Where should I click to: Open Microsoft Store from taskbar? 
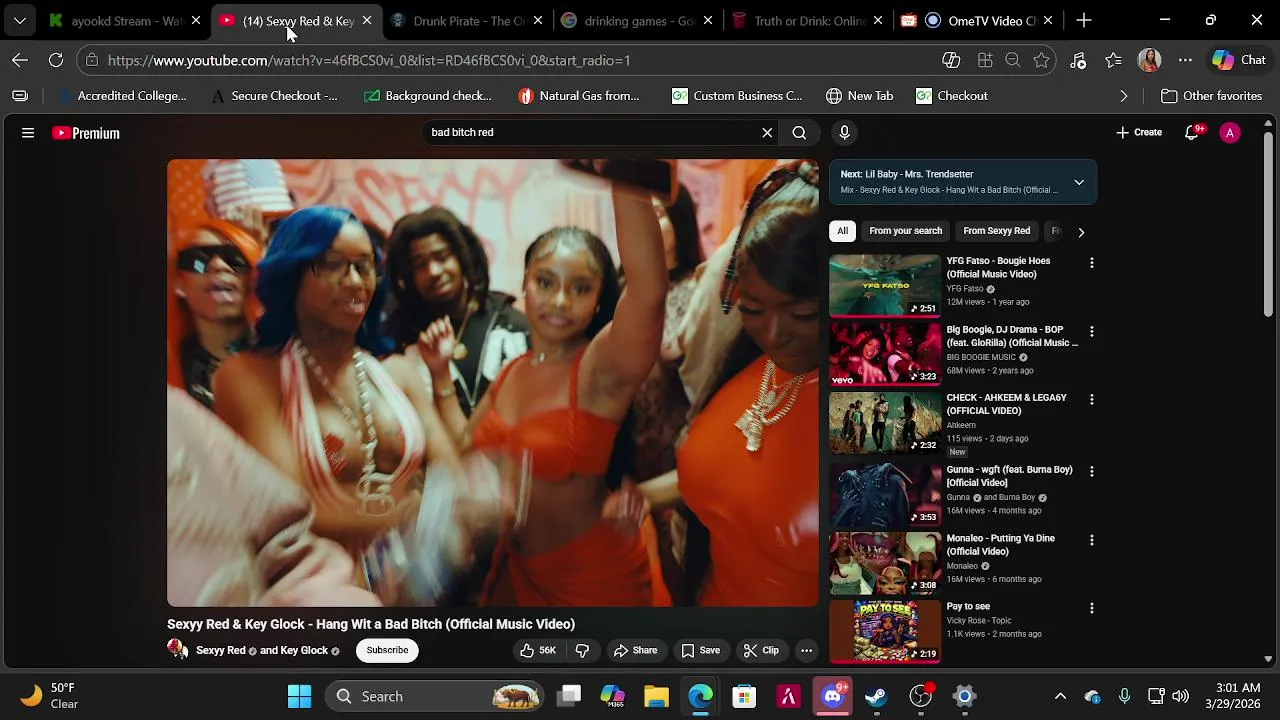(744, 696)
